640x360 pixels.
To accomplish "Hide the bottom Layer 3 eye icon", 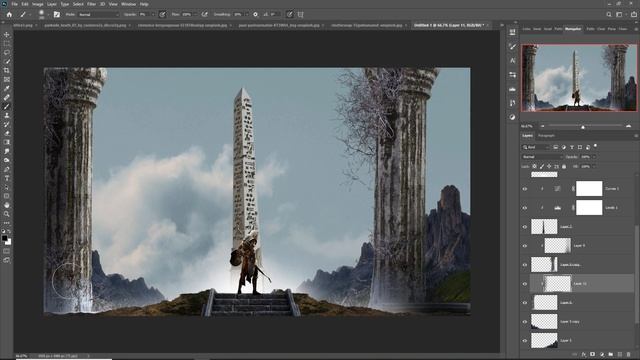I will click(525, 340).
